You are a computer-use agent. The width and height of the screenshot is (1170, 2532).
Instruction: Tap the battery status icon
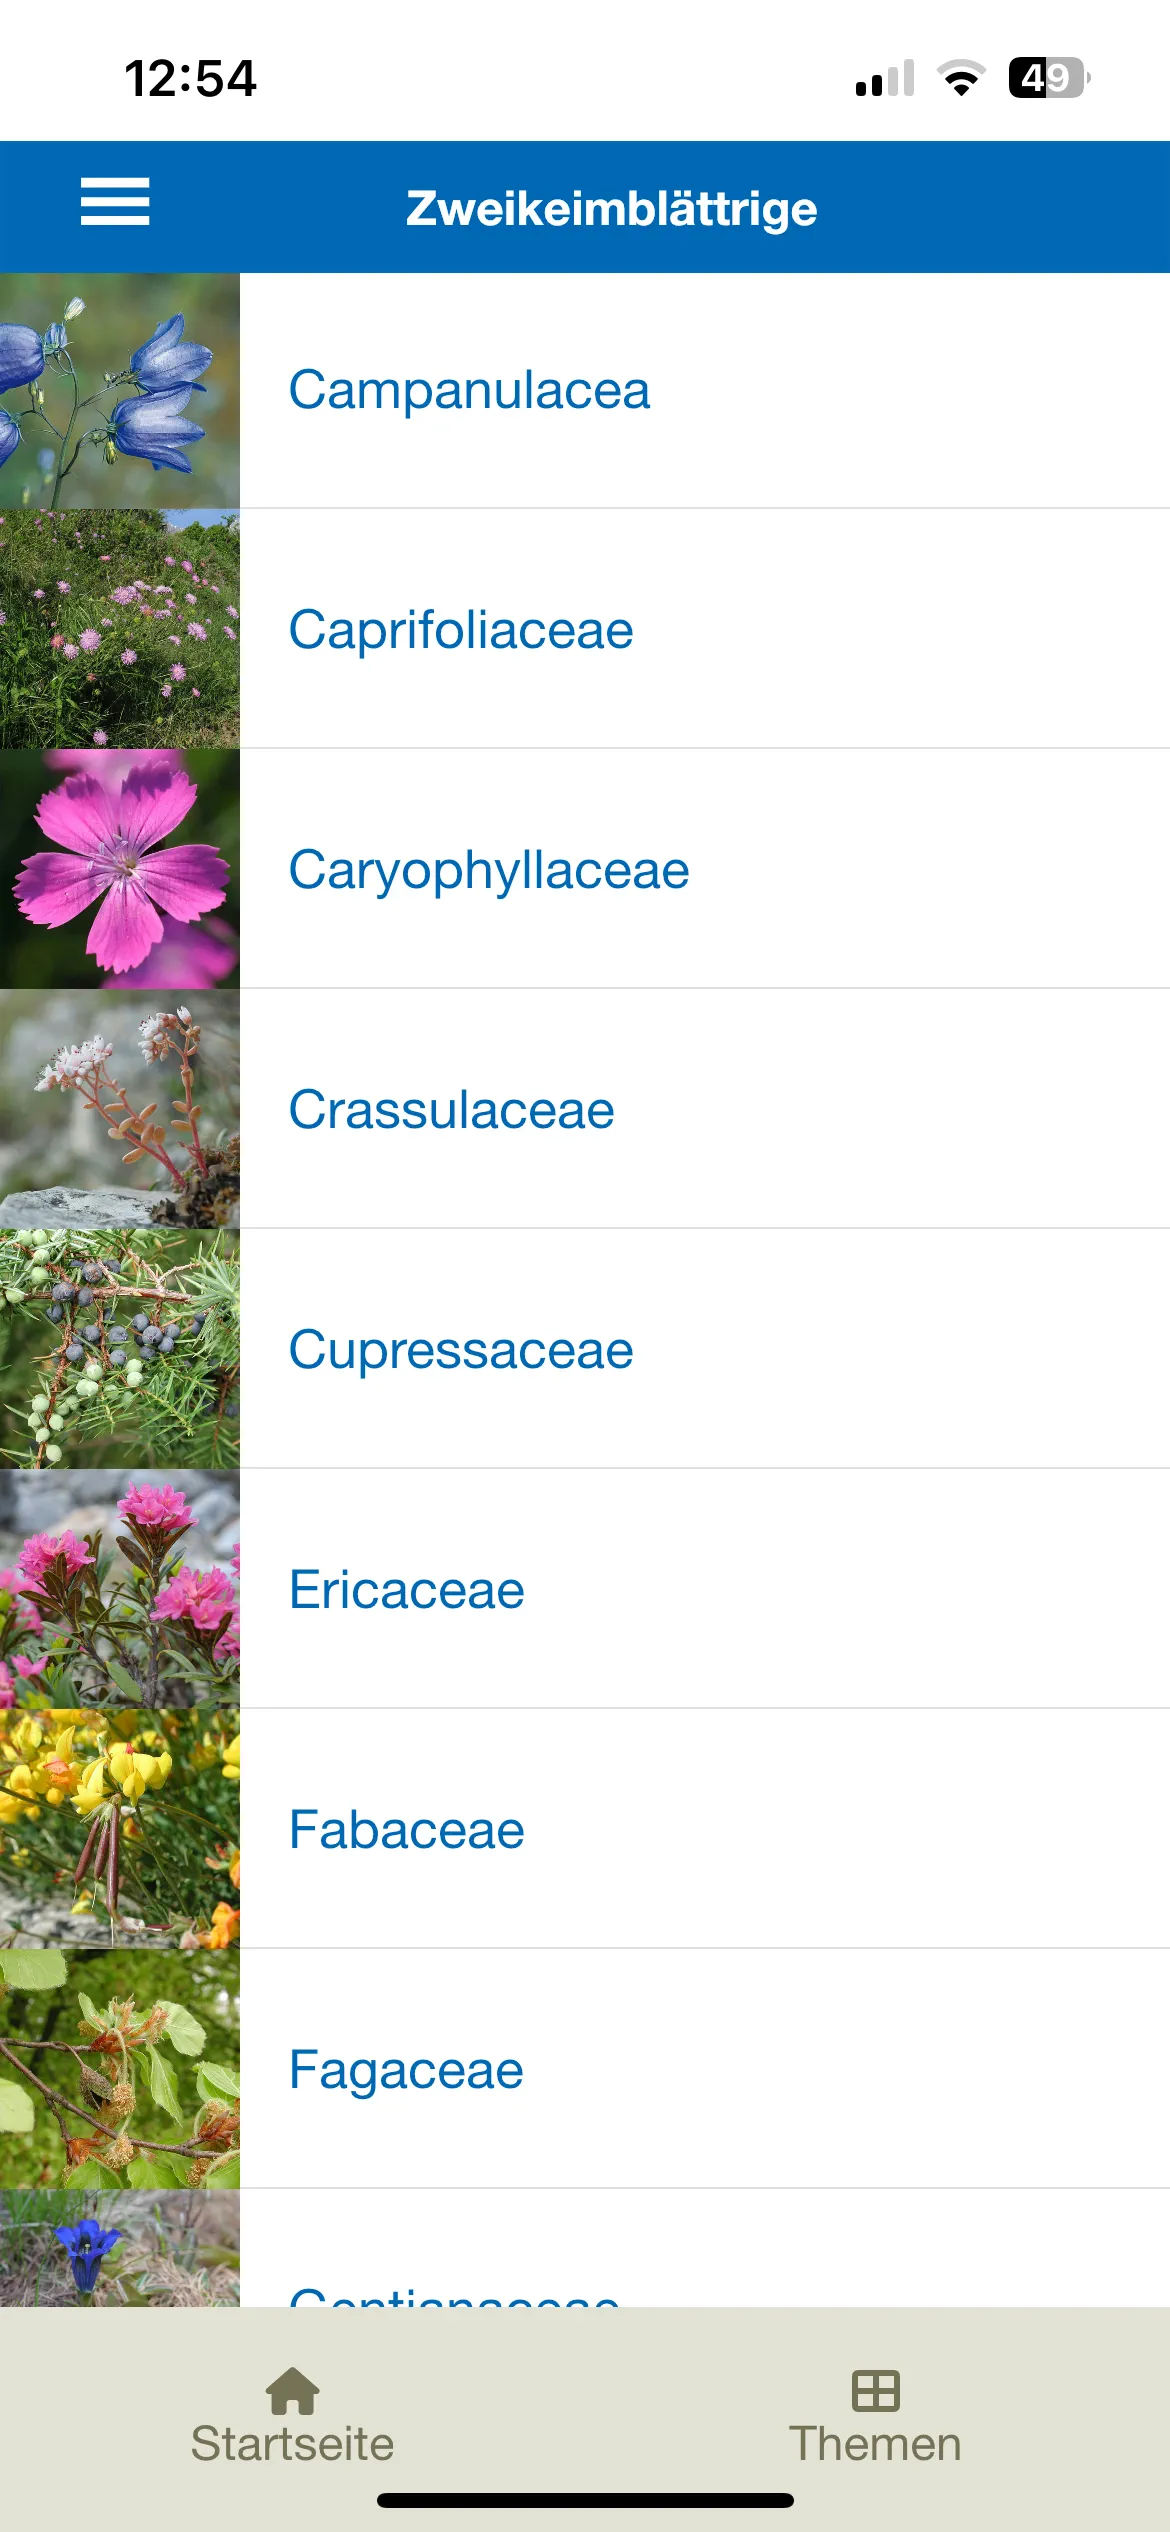coord(1048,78)
